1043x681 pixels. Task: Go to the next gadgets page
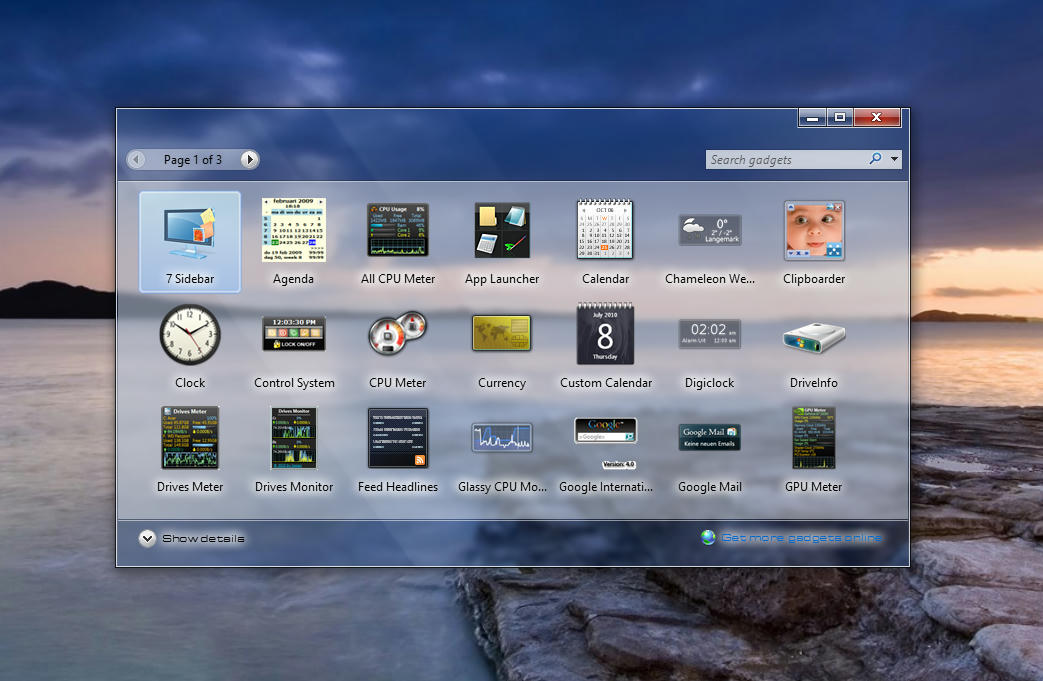[249, 159]
